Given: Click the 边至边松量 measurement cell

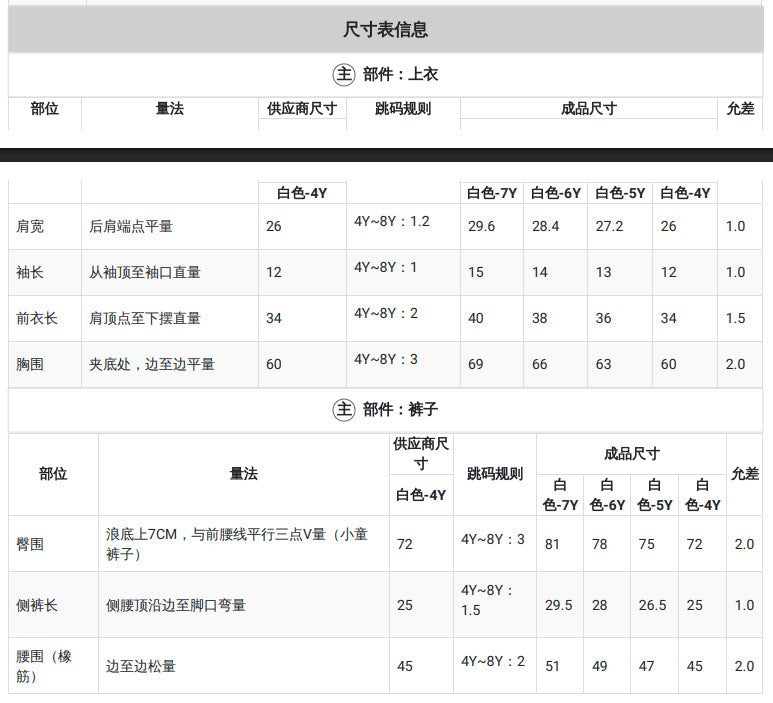Looking at the screenshot, I should 141,667.
